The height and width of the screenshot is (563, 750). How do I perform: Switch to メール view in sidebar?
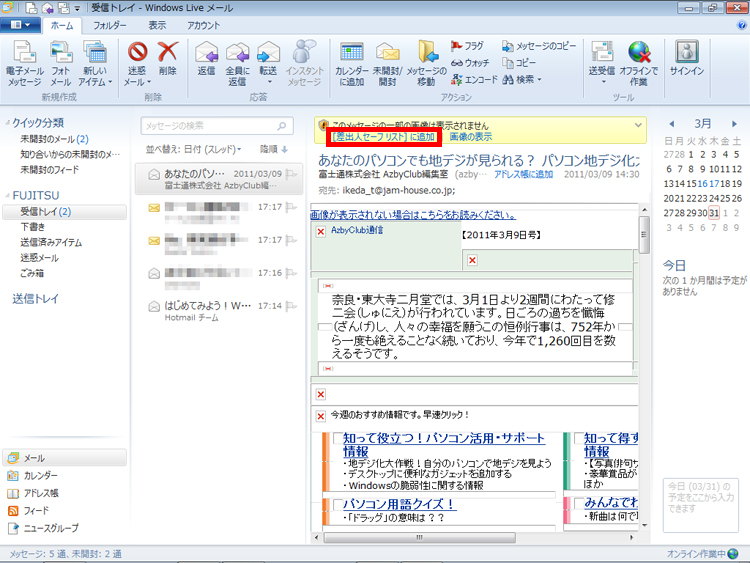click(x=65, y=458)
